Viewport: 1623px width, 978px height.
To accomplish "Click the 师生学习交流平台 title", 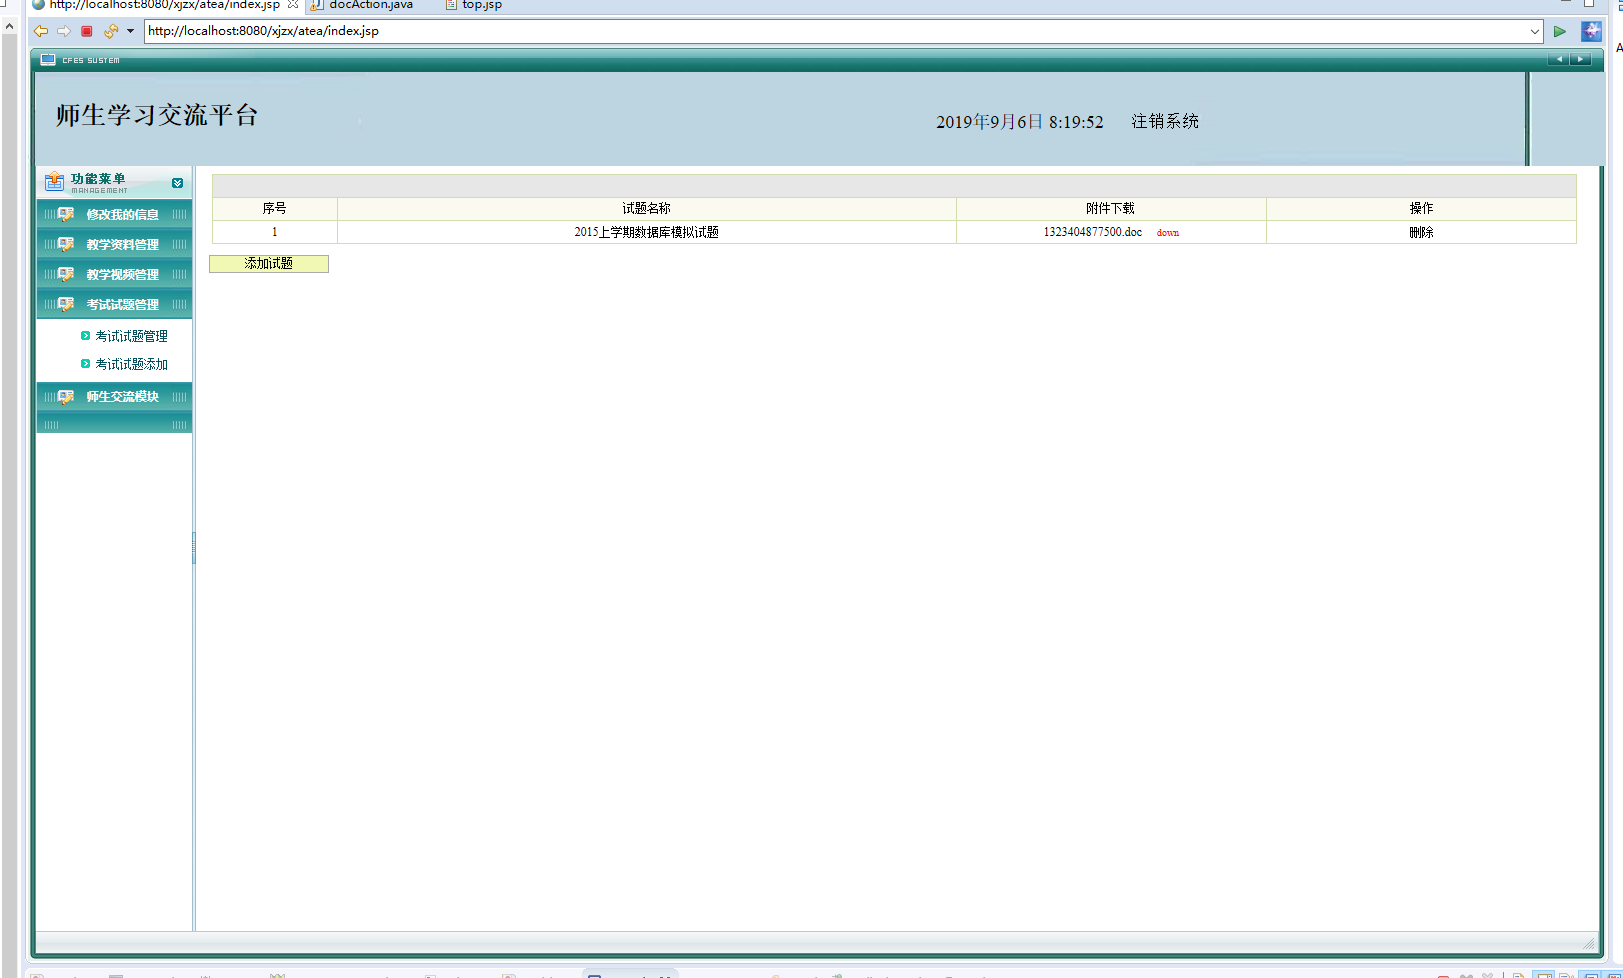I will pyautogui.click(x=157, y=115).
